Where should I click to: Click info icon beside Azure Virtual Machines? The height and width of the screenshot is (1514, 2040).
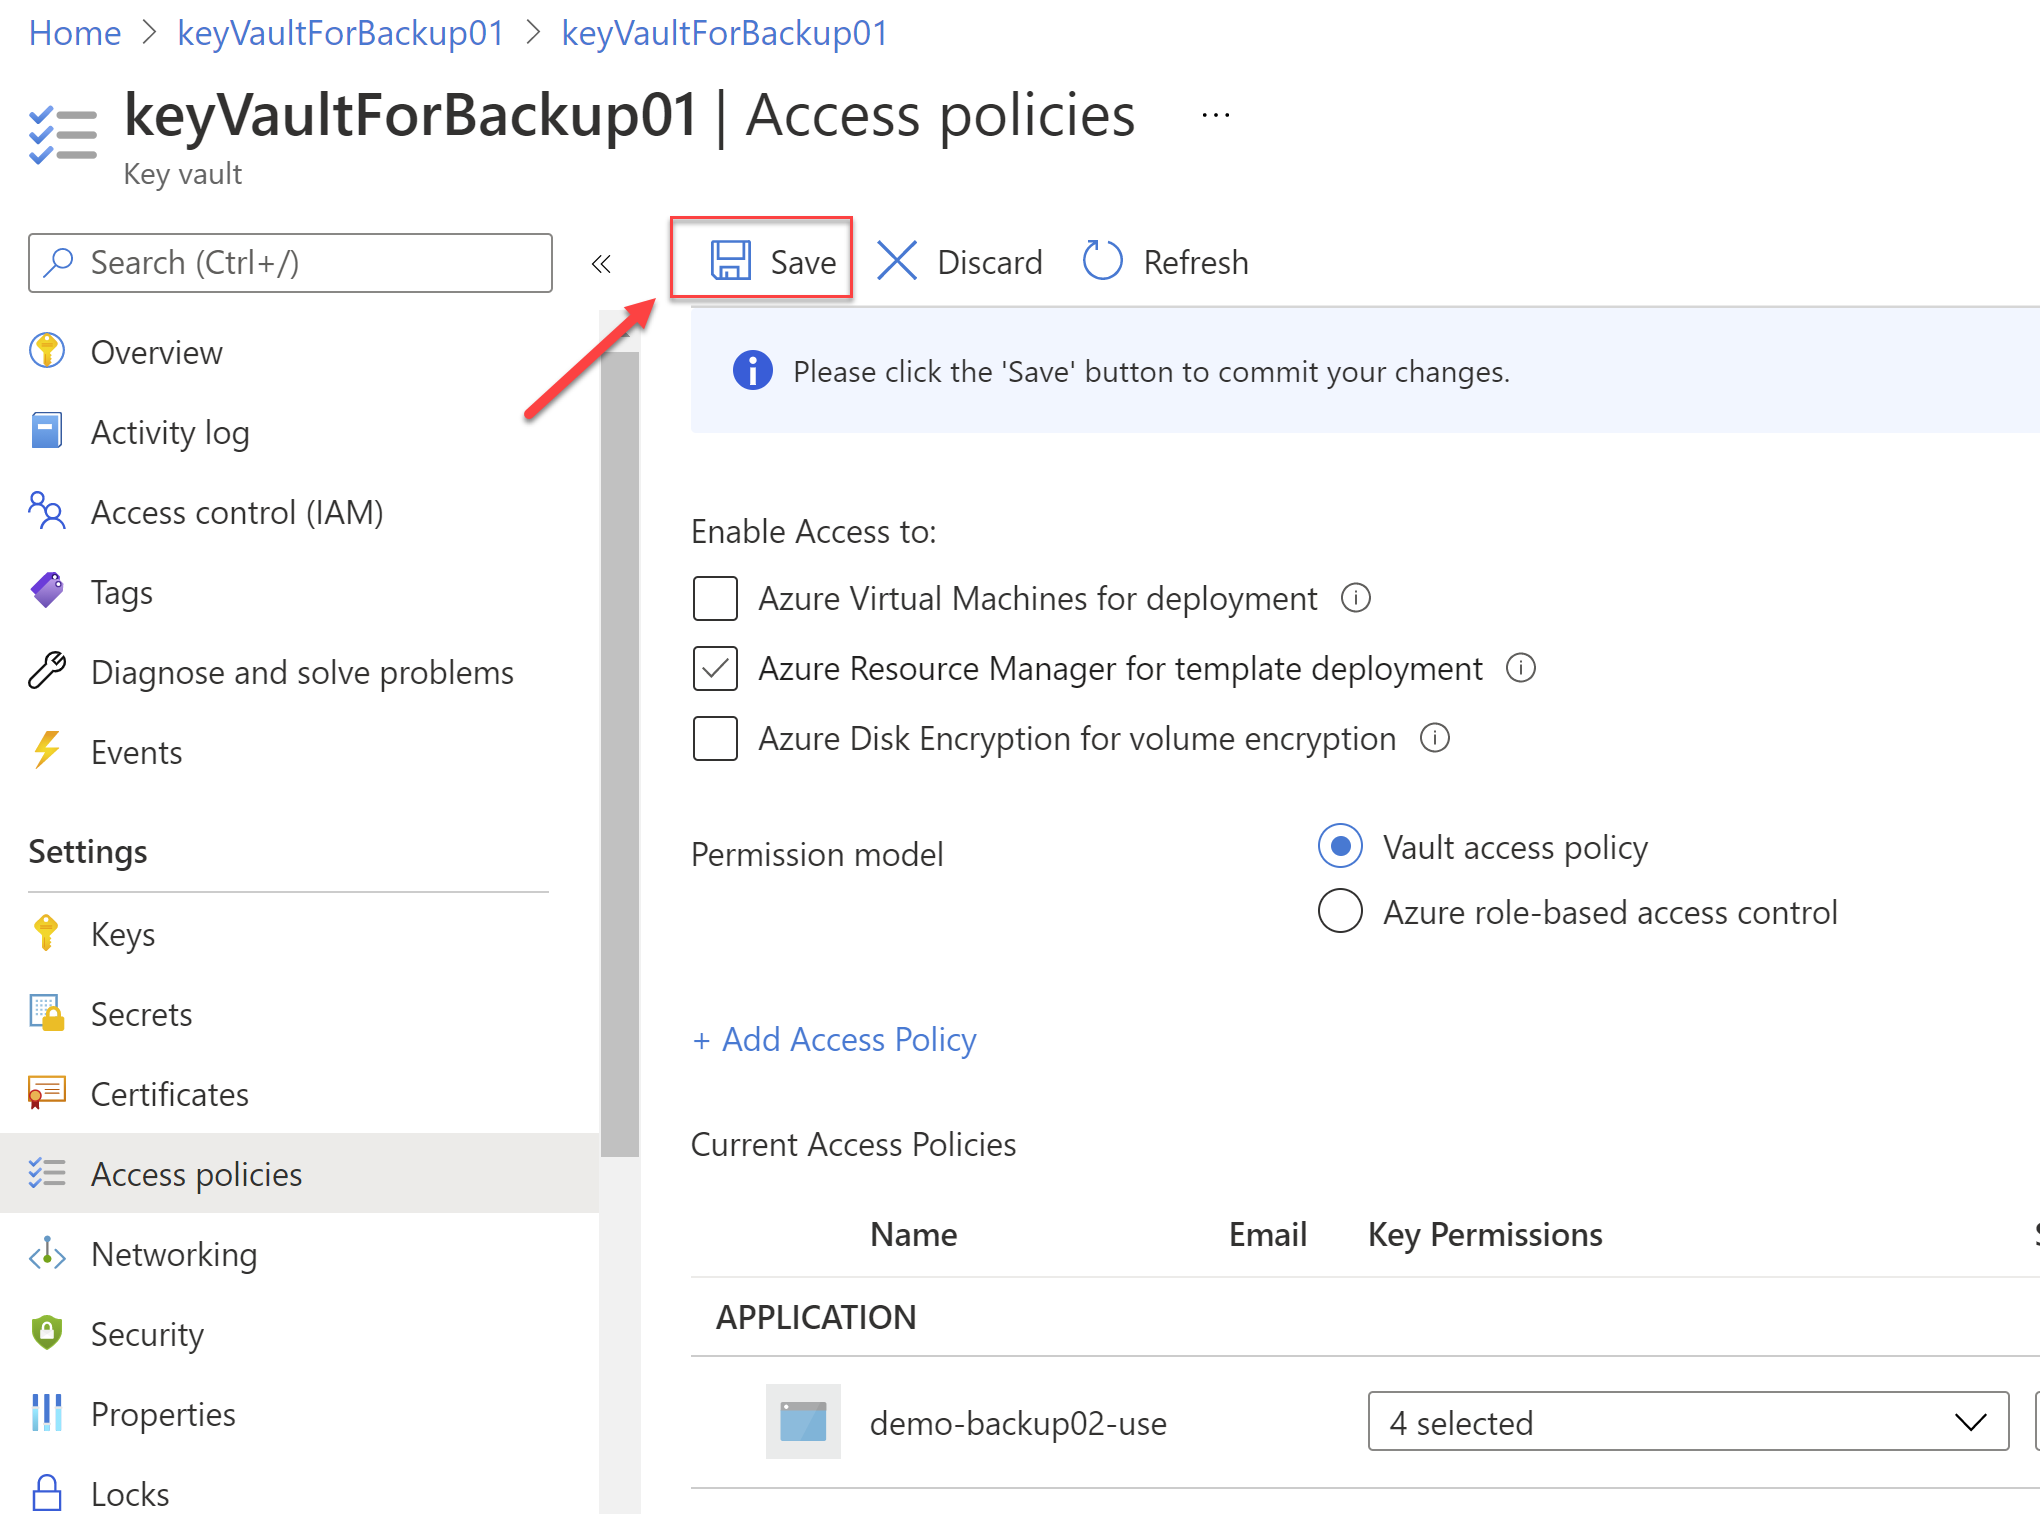tap(1355, 598)
